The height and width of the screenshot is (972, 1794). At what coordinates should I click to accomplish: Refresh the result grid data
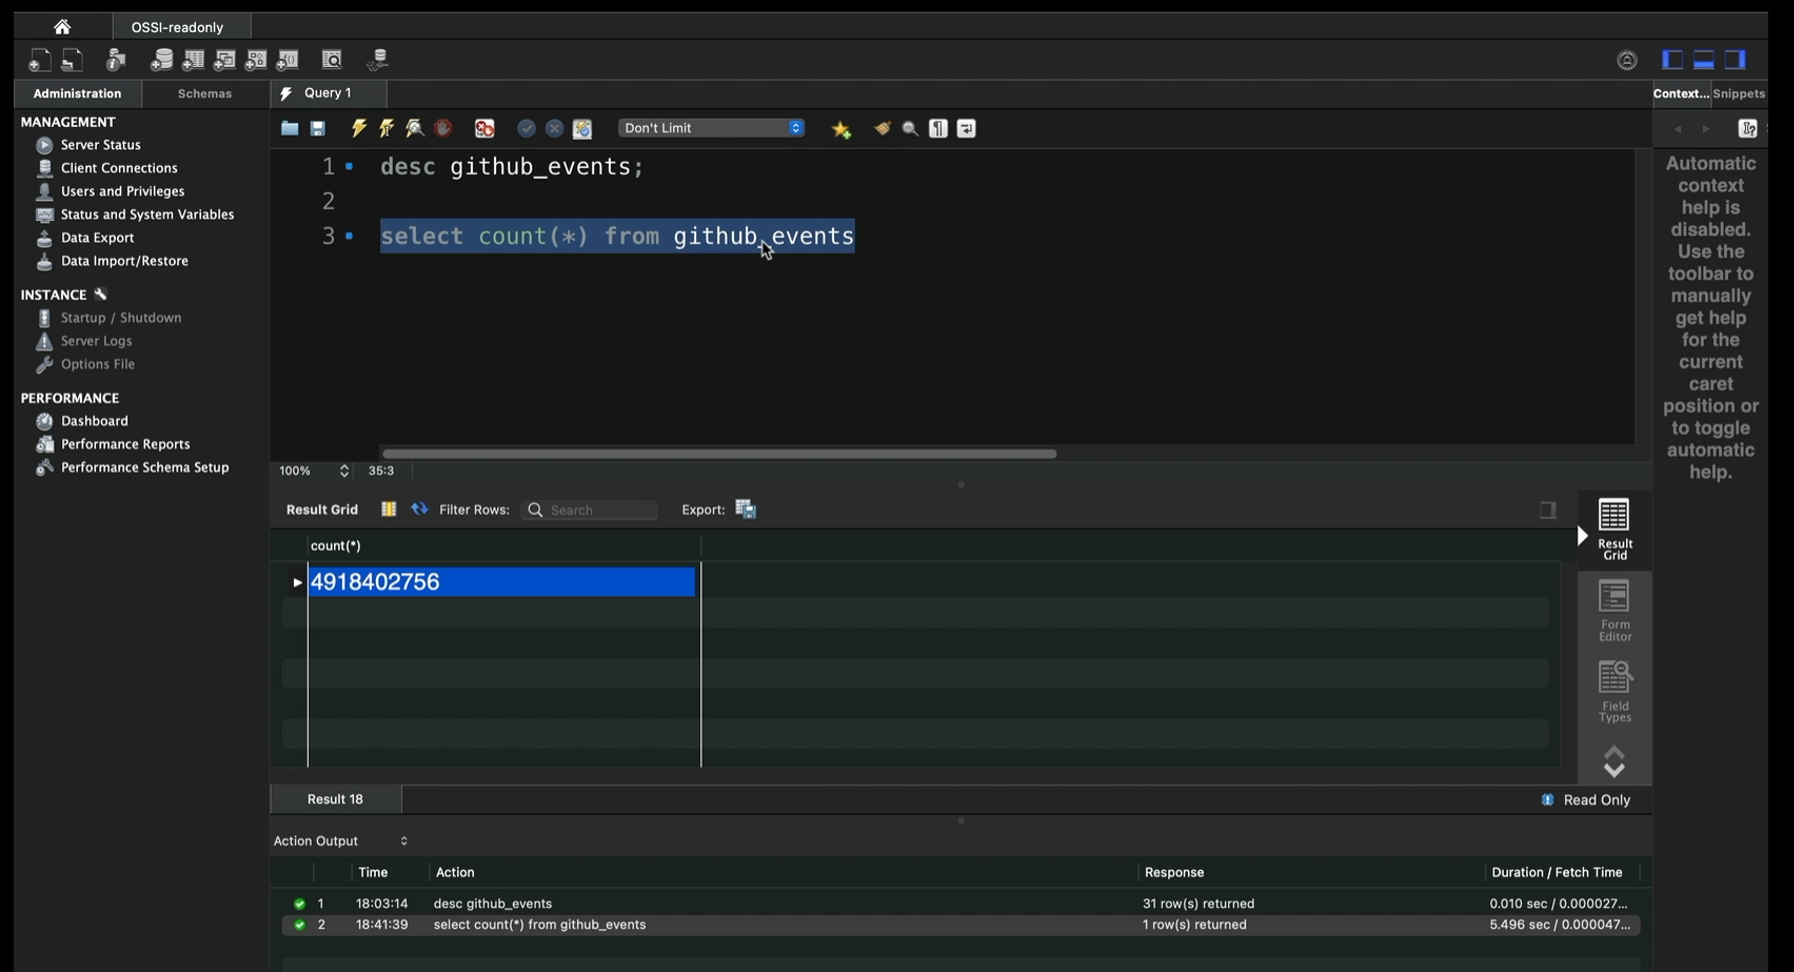coord(419,509)
